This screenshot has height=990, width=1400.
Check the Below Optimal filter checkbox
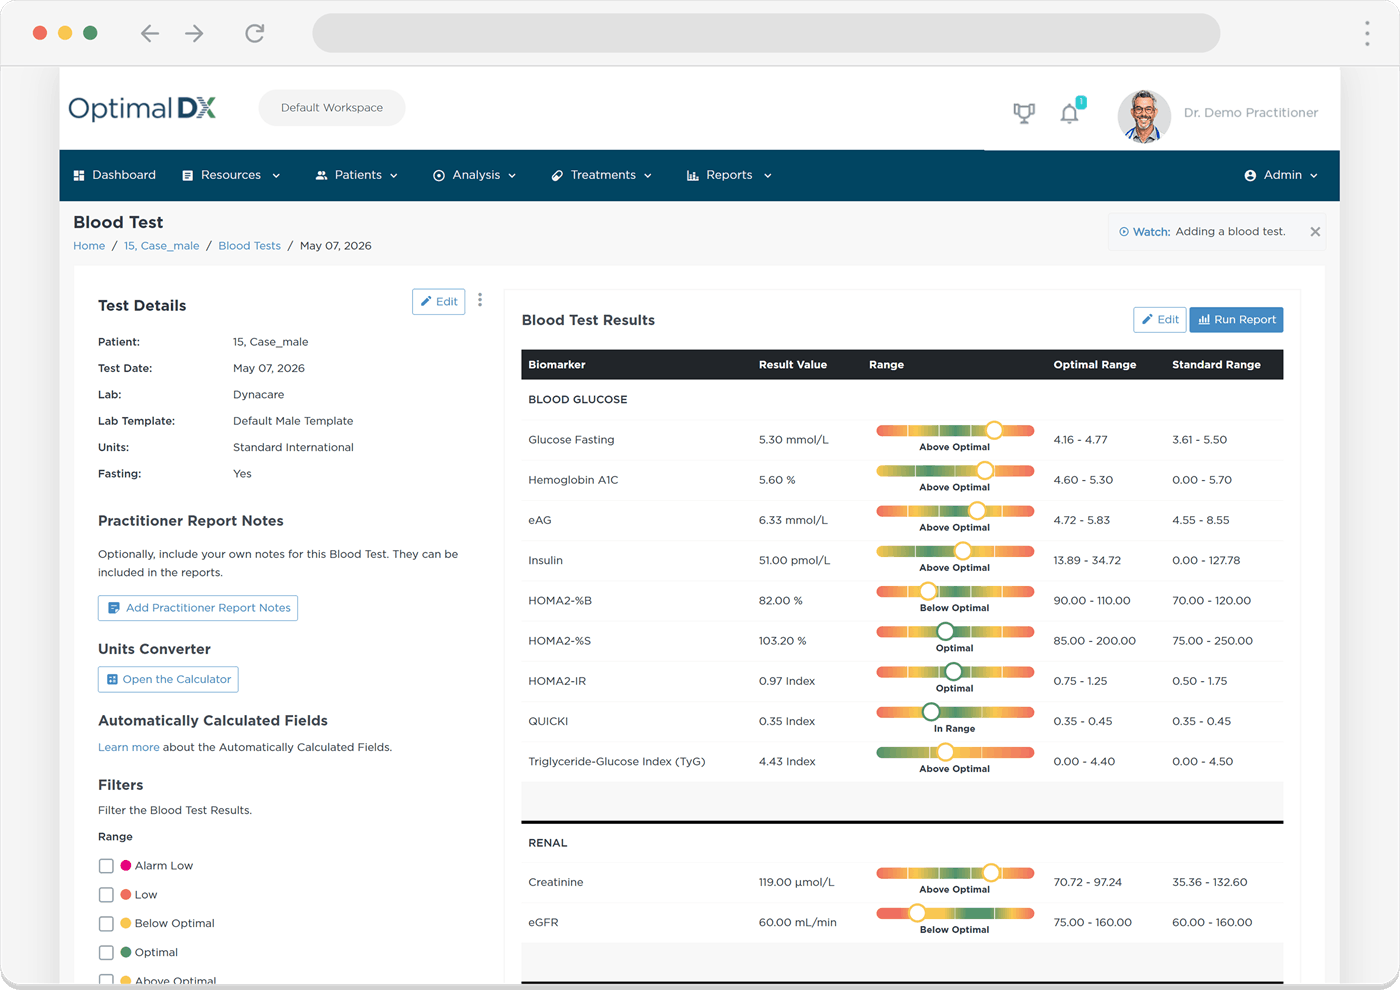tap(106, 924)
